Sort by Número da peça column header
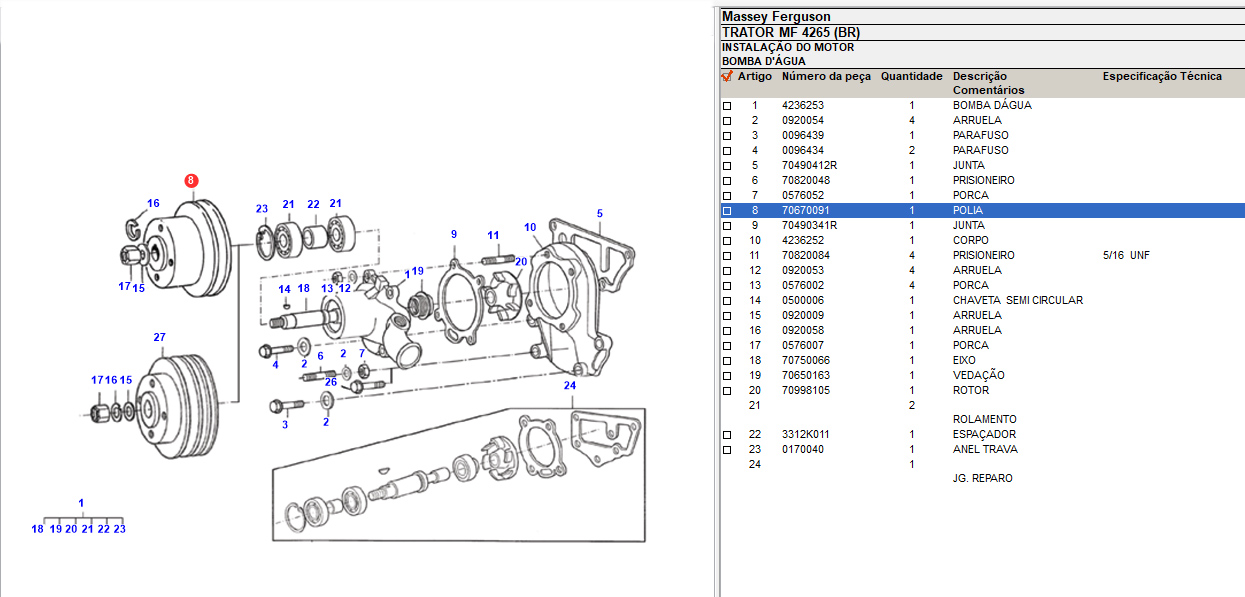 (x=826, y=76)
